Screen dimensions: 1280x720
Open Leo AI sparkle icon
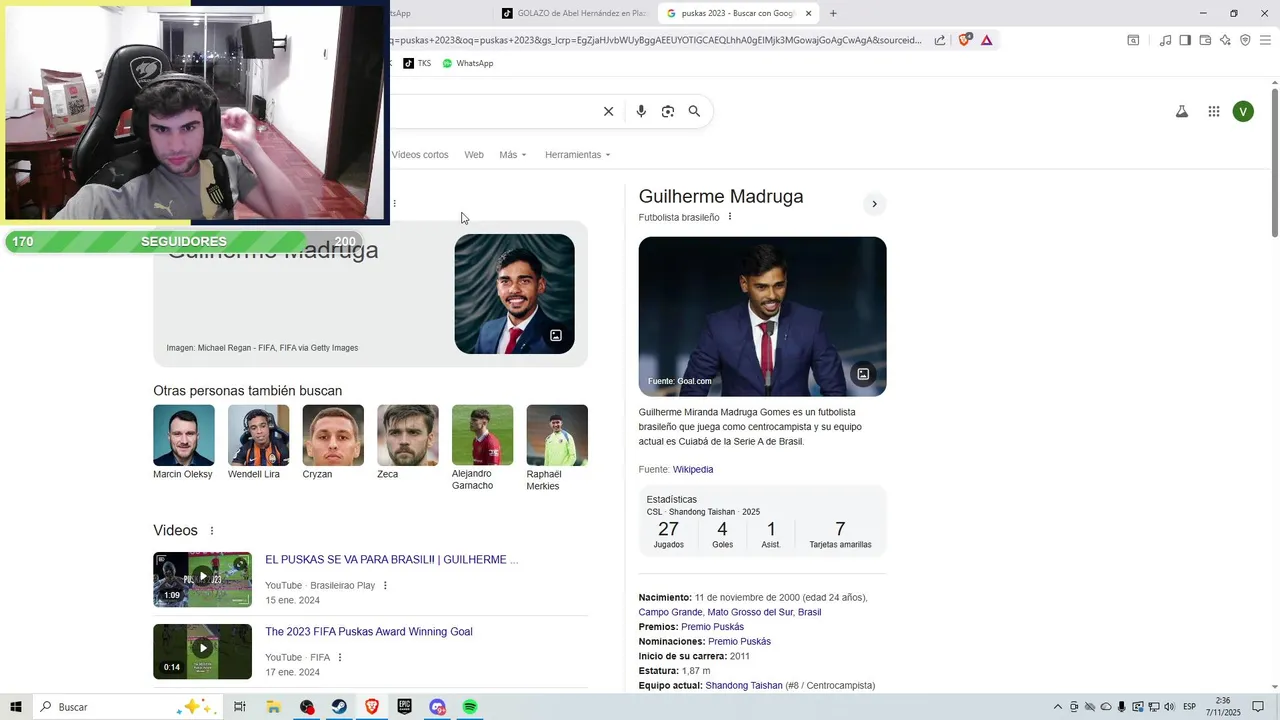pos(1225,40)
